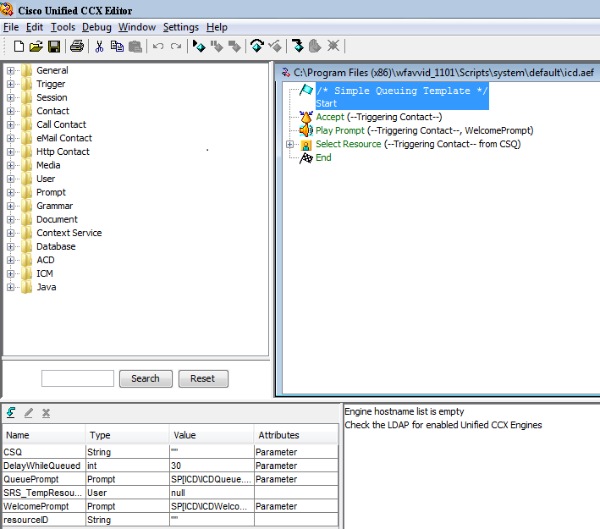Click the Open file folder icon

[36, 47]
